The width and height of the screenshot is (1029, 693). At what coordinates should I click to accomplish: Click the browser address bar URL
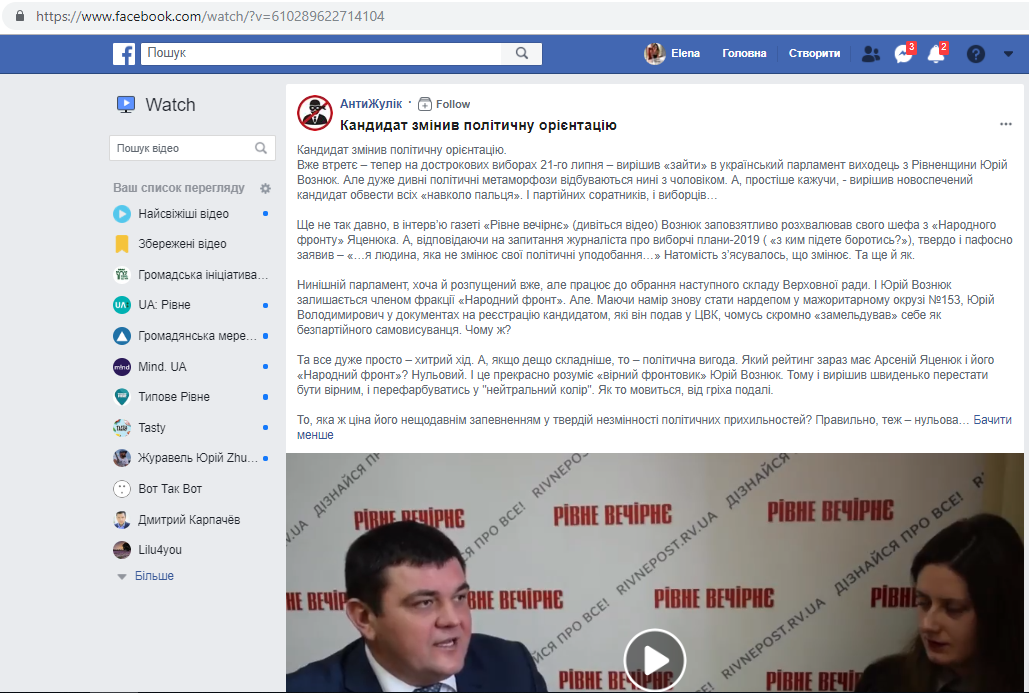point(210,16)
